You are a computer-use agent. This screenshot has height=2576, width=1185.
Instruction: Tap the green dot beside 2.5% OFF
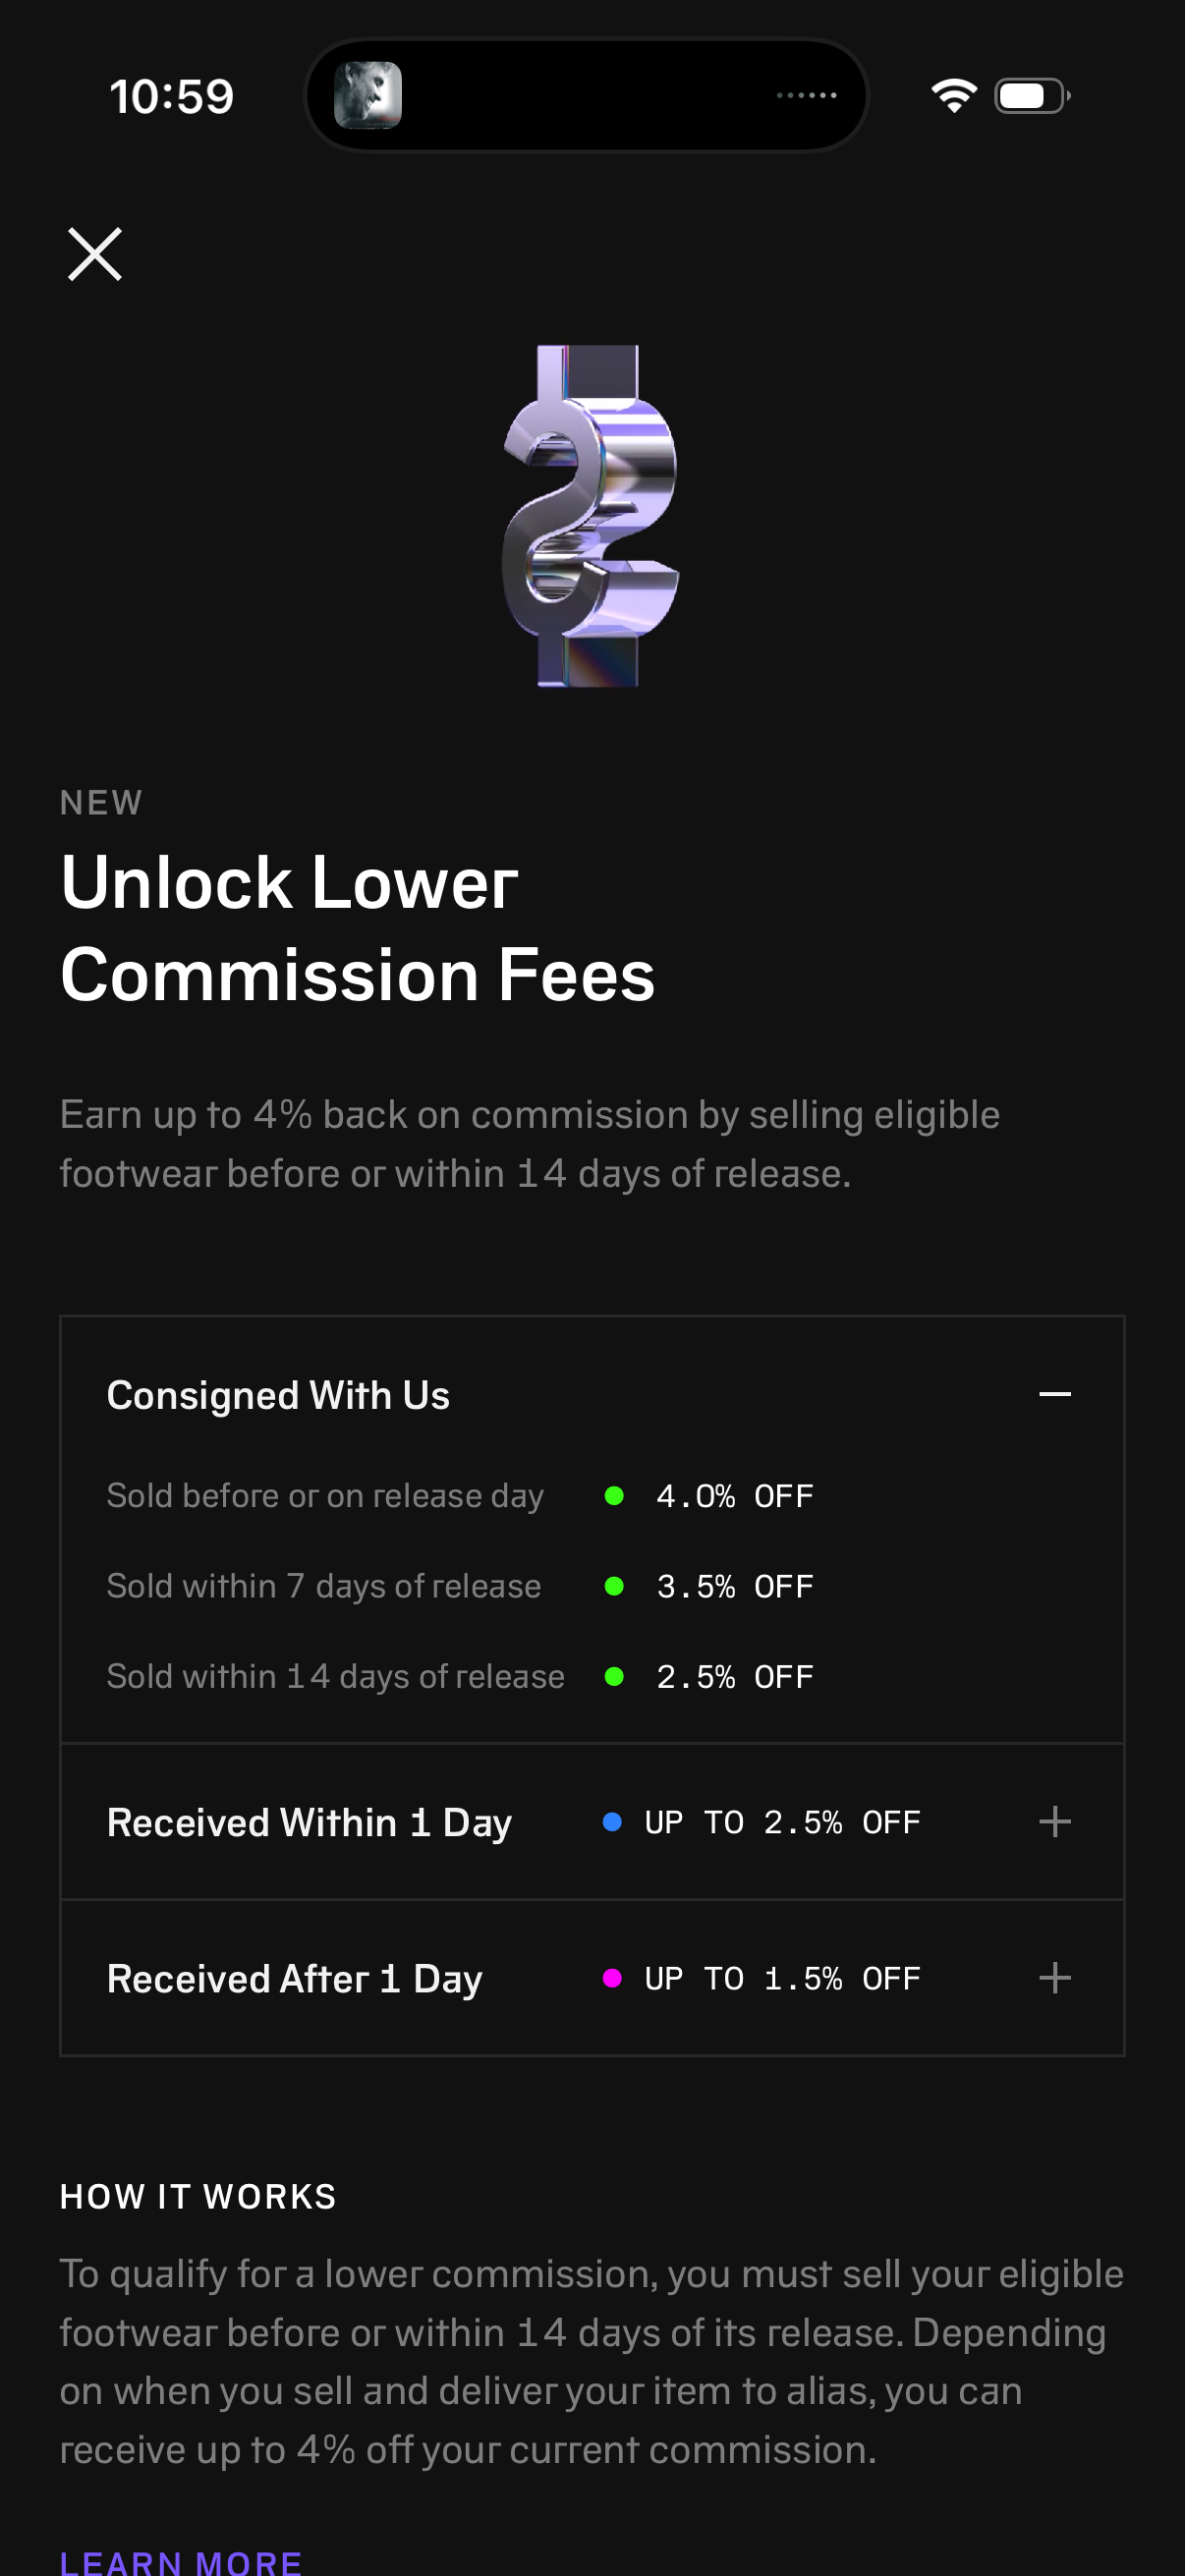pos(614,1677)
